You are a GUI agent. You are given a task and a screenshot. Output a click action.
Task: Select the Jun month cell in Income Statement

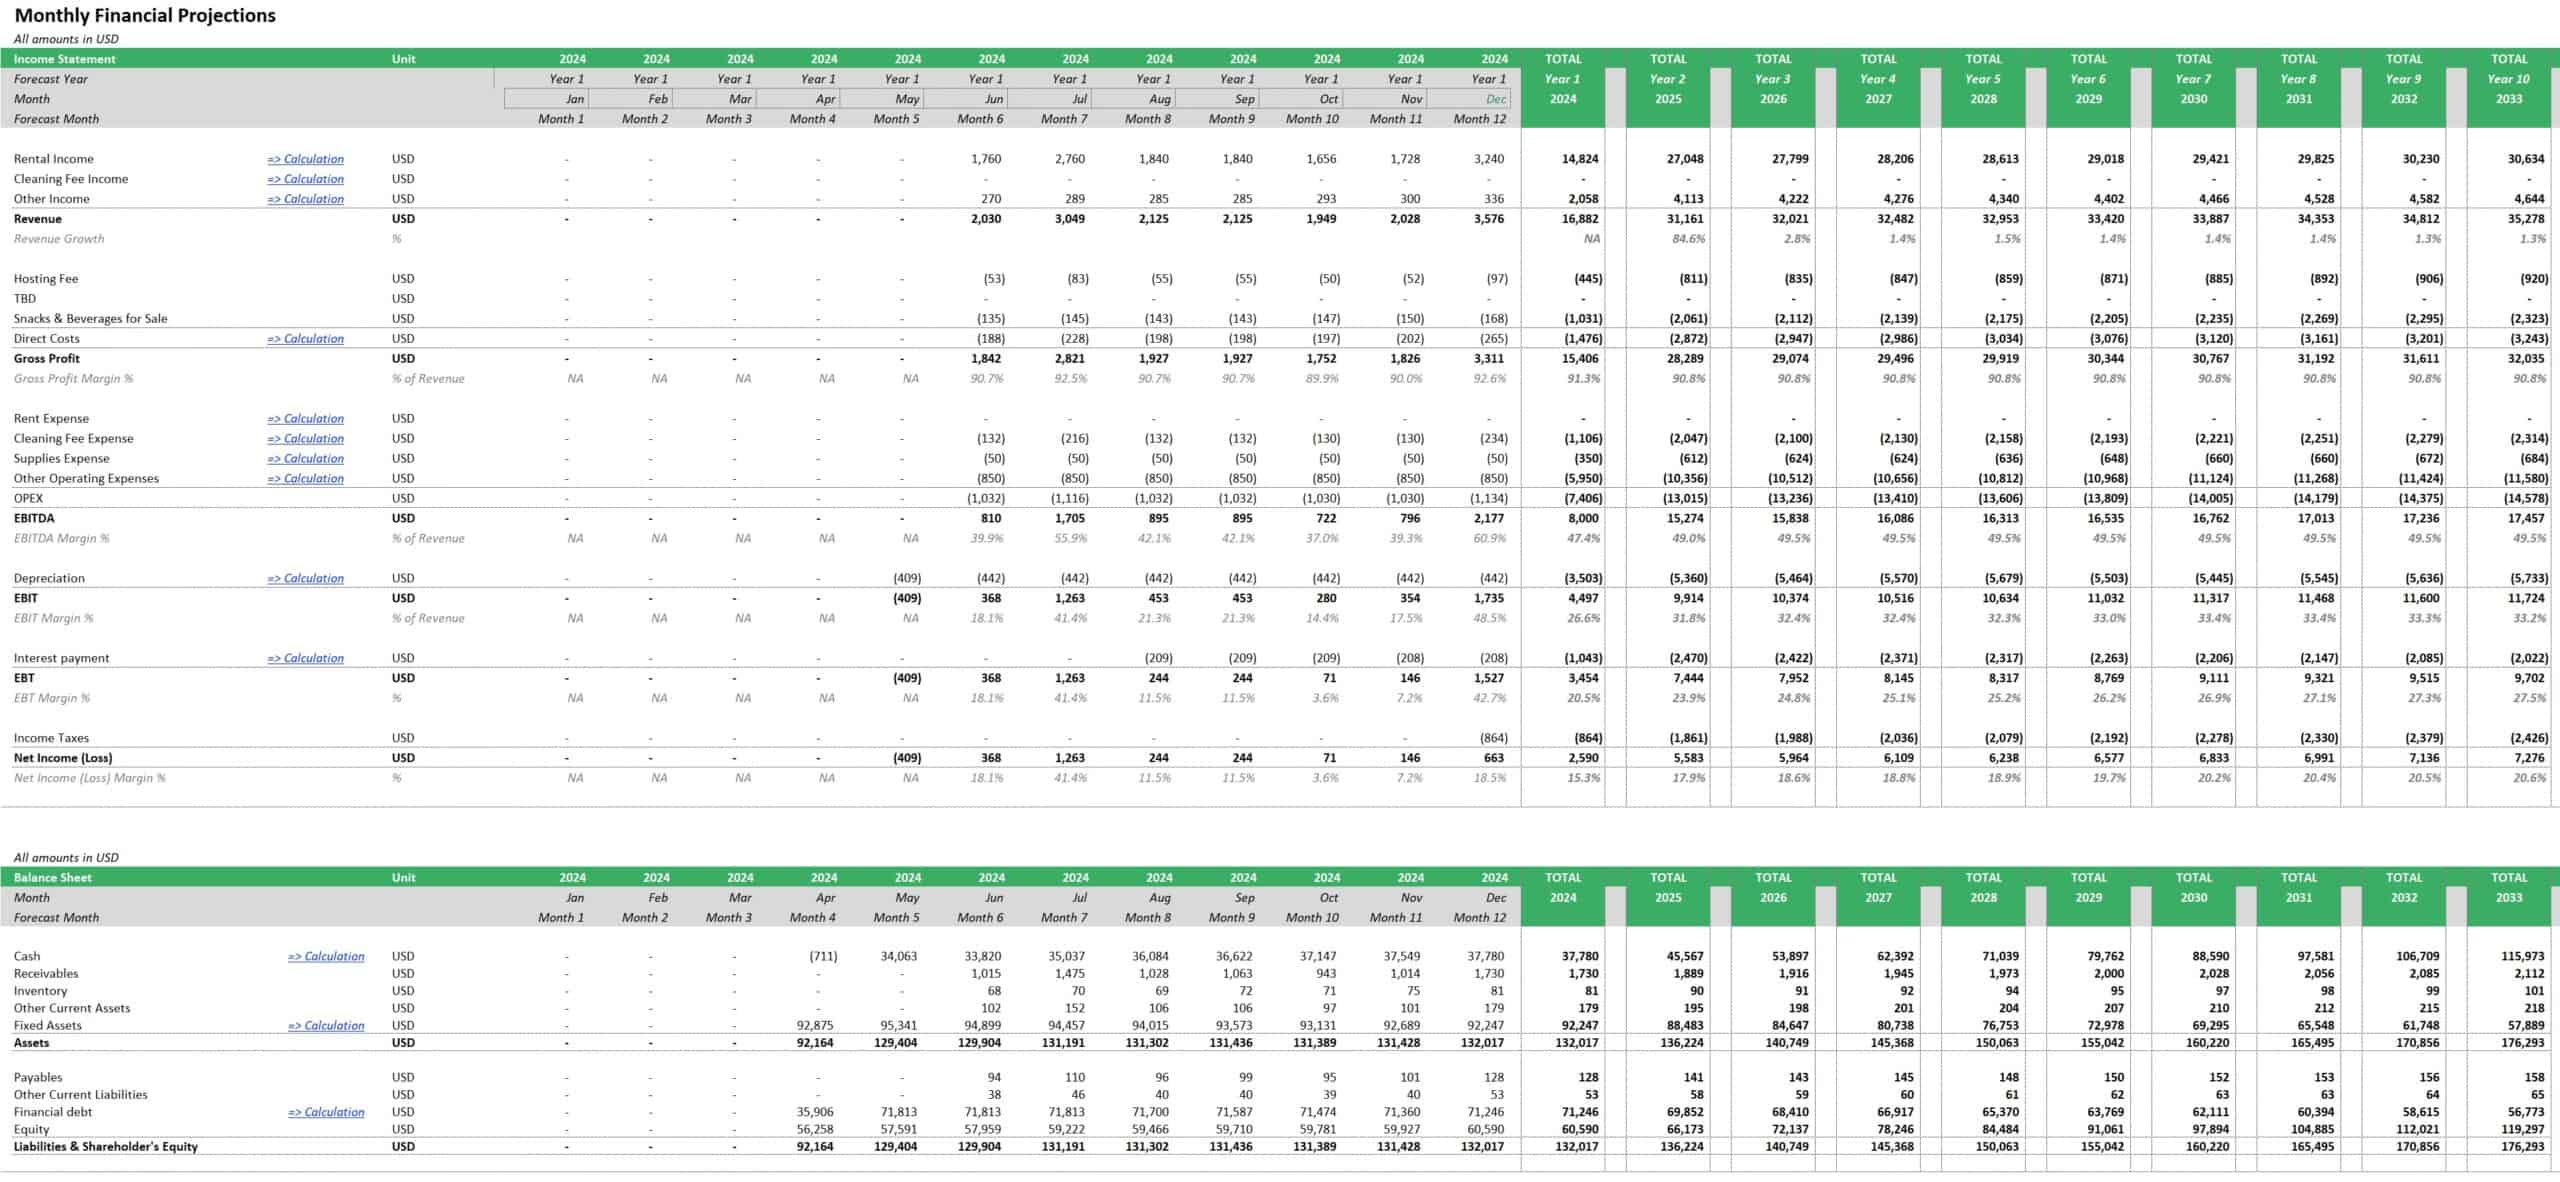(x=966, y=99)
